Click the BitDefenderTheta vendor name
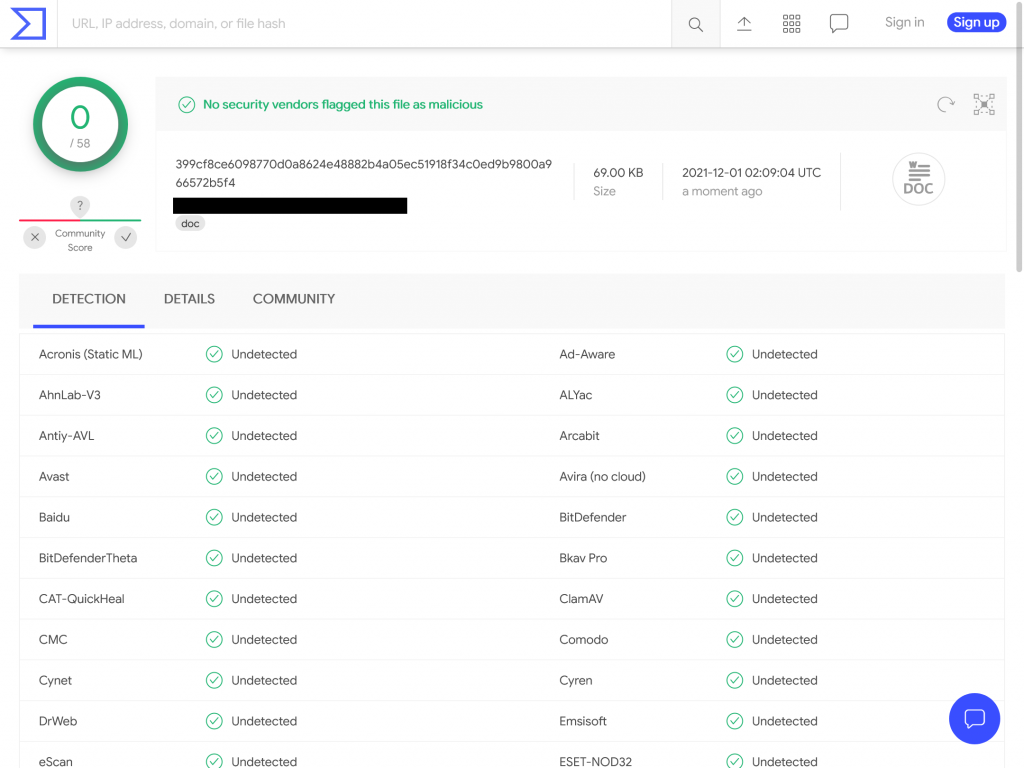 point(88,558)
